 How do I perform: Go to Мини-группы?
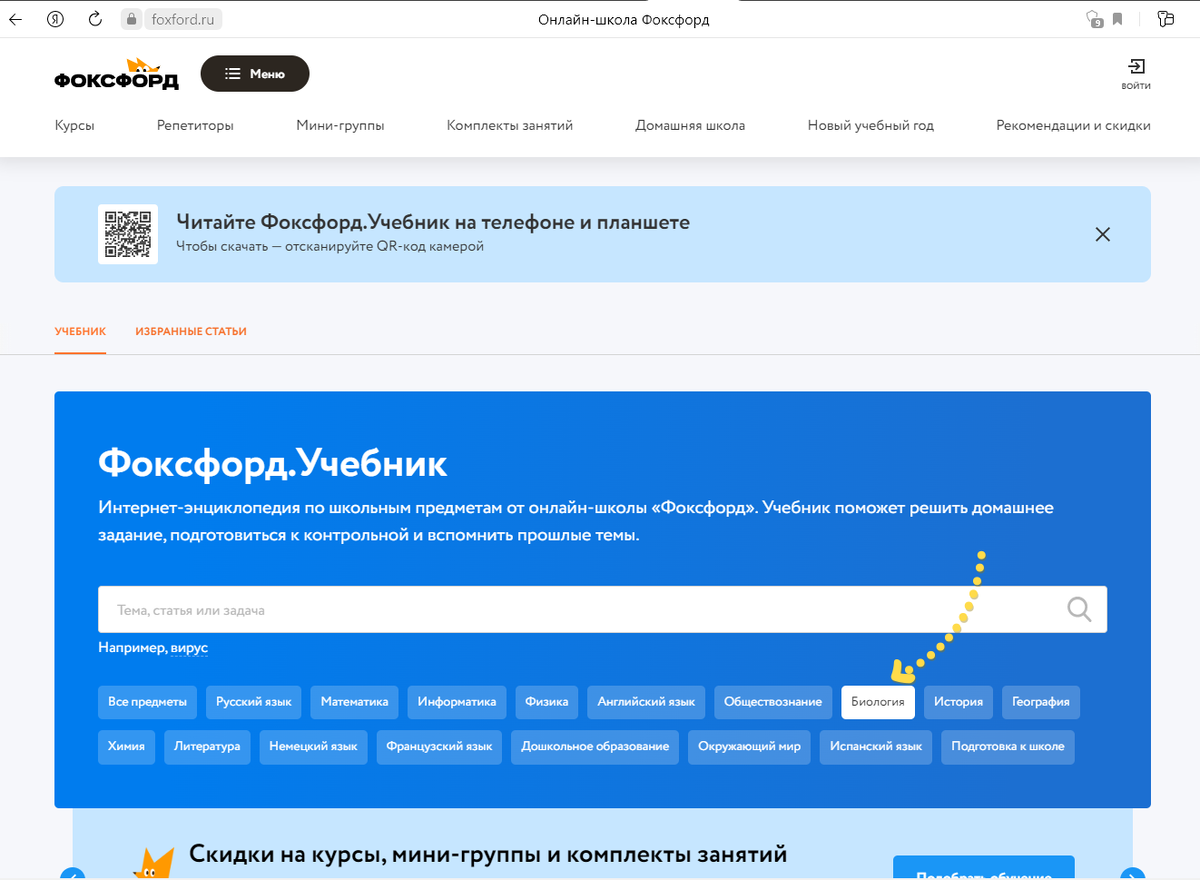pos(340,126)
